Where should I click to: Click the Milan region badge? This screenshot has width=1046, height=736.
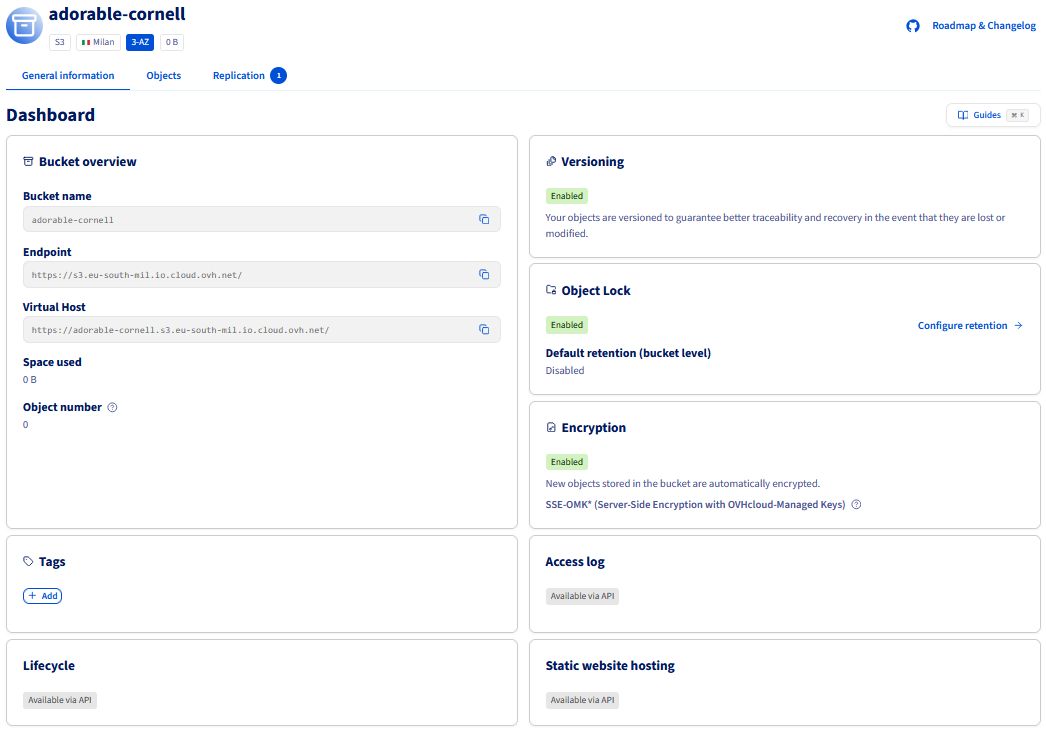pyautogui.click(x=98, y=42)
